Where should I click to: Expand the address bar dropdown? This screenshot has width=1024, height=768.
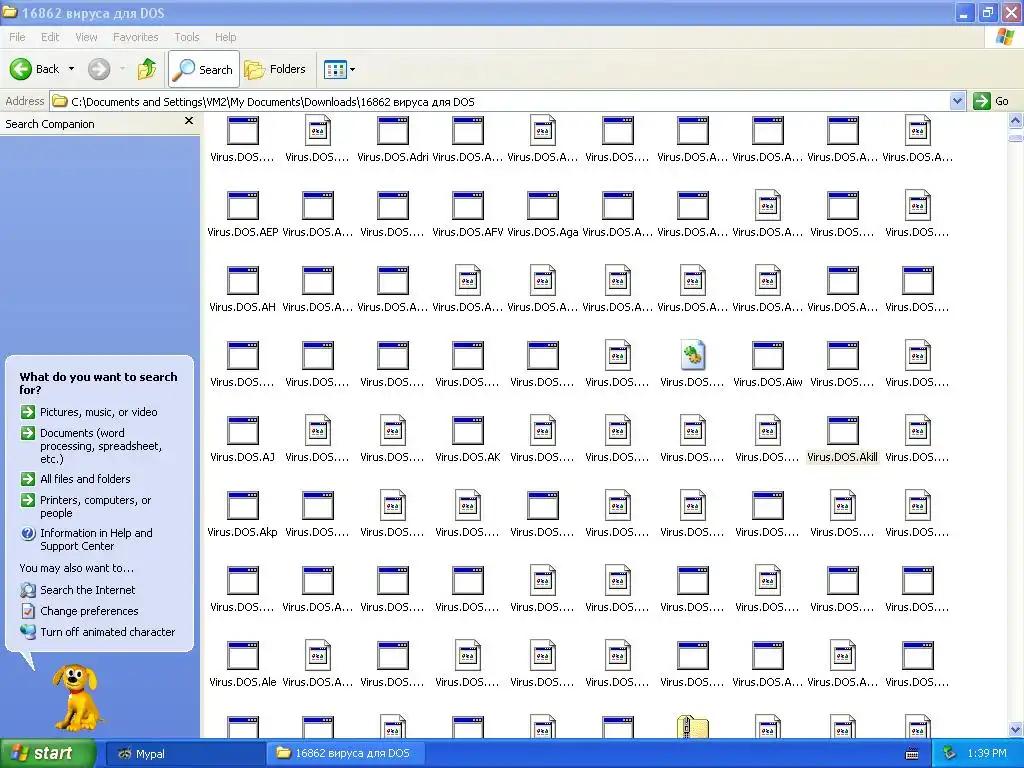click(x=957, y=101)
